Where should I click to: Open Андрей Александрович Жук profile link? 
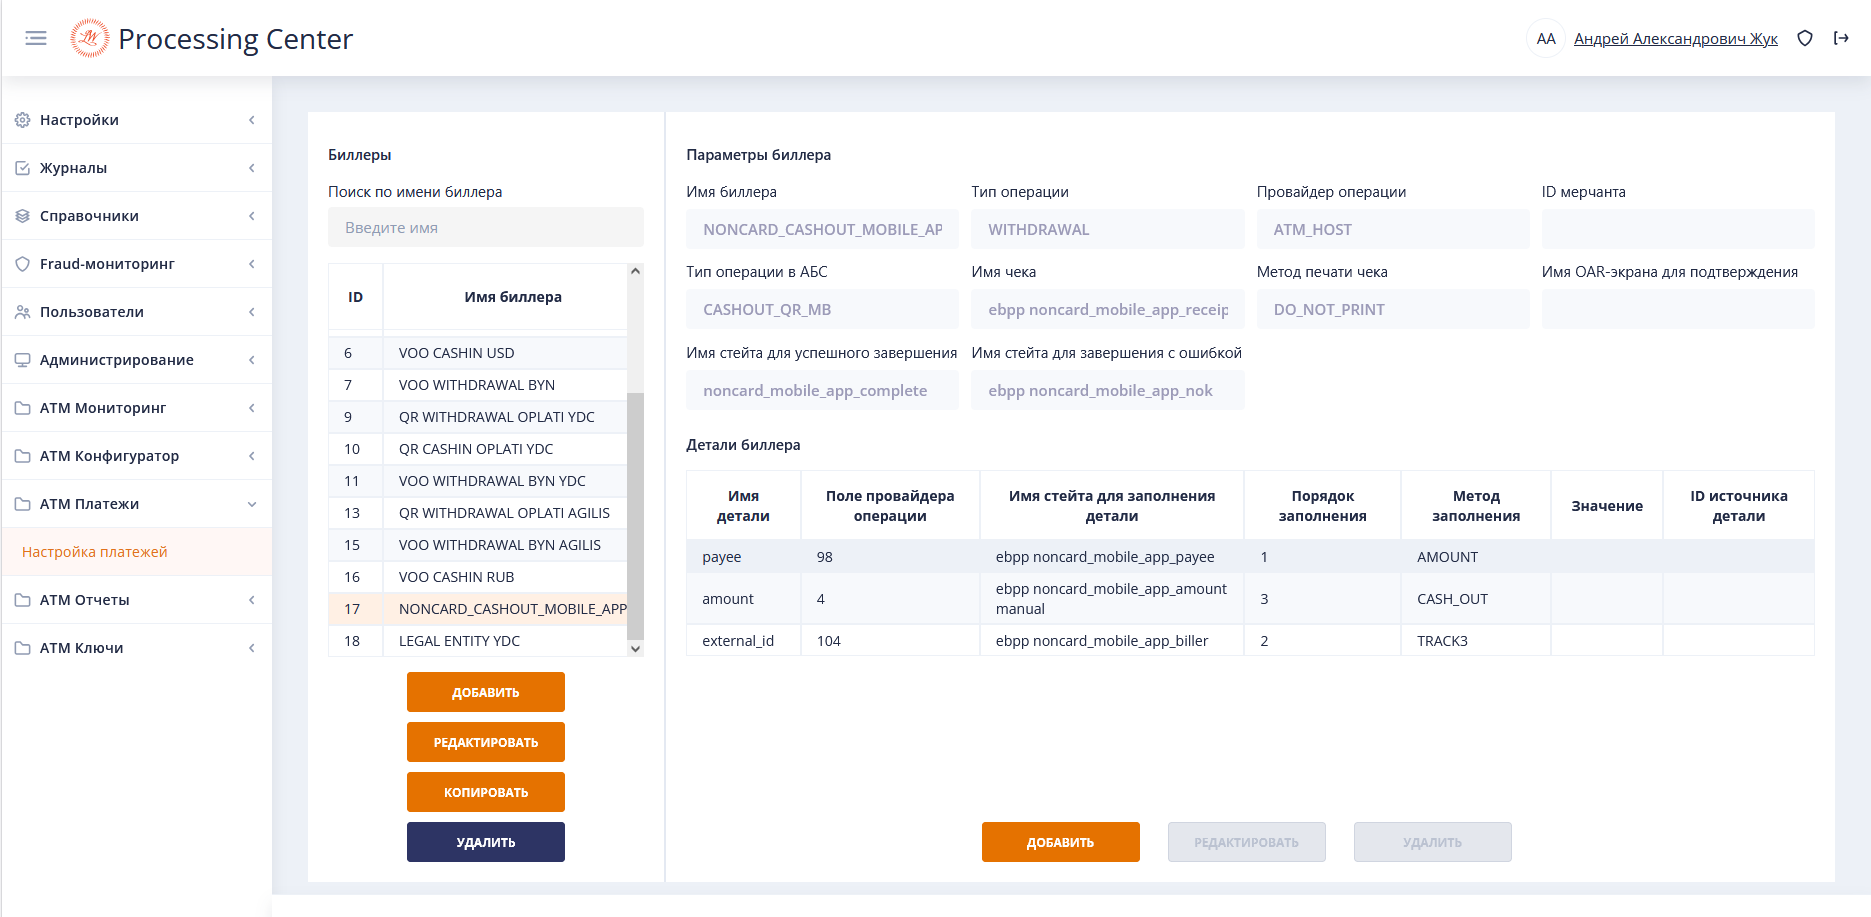click(x=1675, y=39)
